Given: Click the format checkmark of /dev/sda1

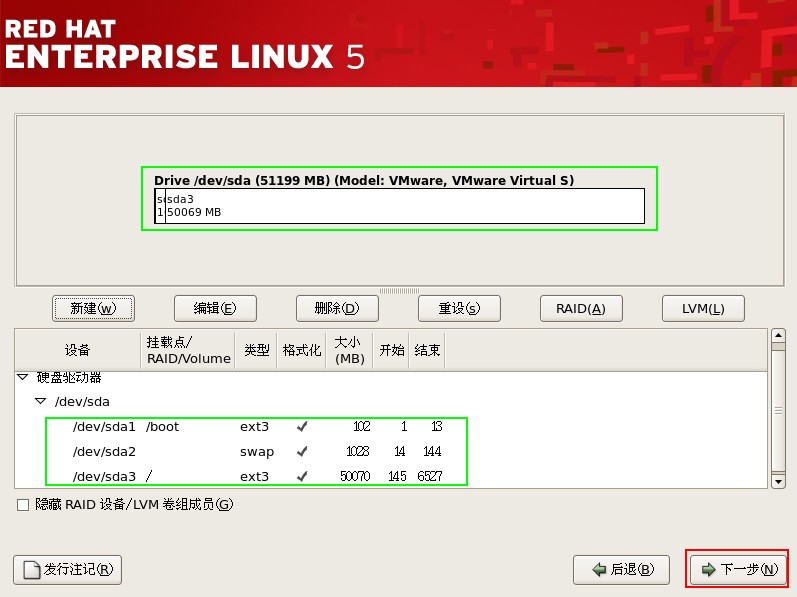Looking at the screenshot, I should point(302,426).
